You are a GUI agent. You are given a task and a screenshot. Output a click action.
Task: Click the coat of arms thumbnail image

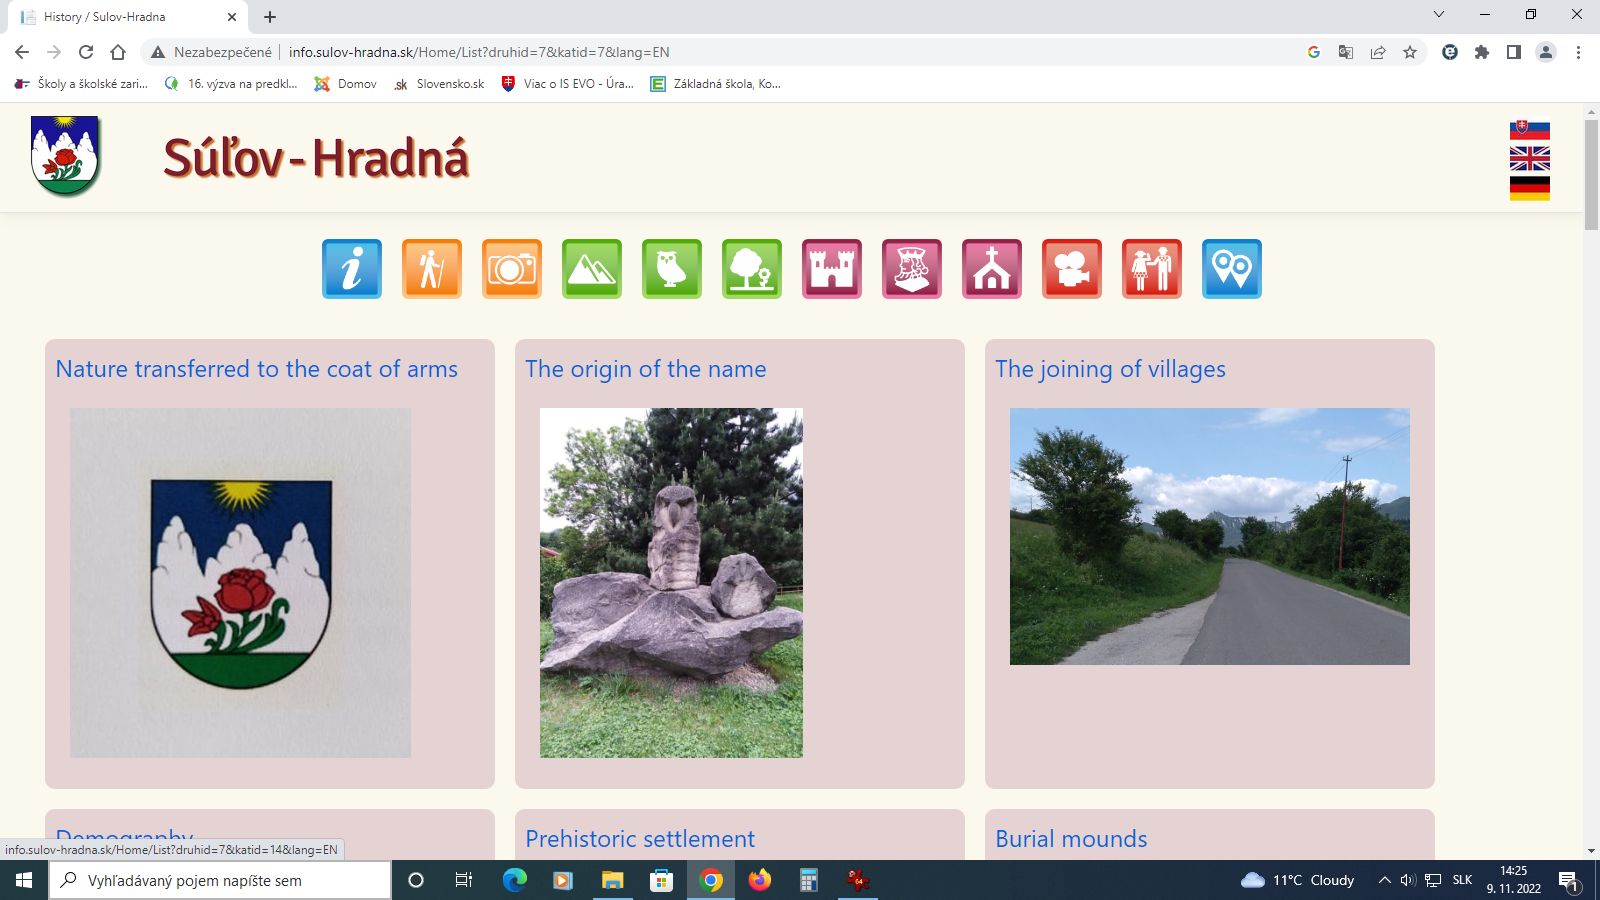pyautogui.click(x=240, y=582)
